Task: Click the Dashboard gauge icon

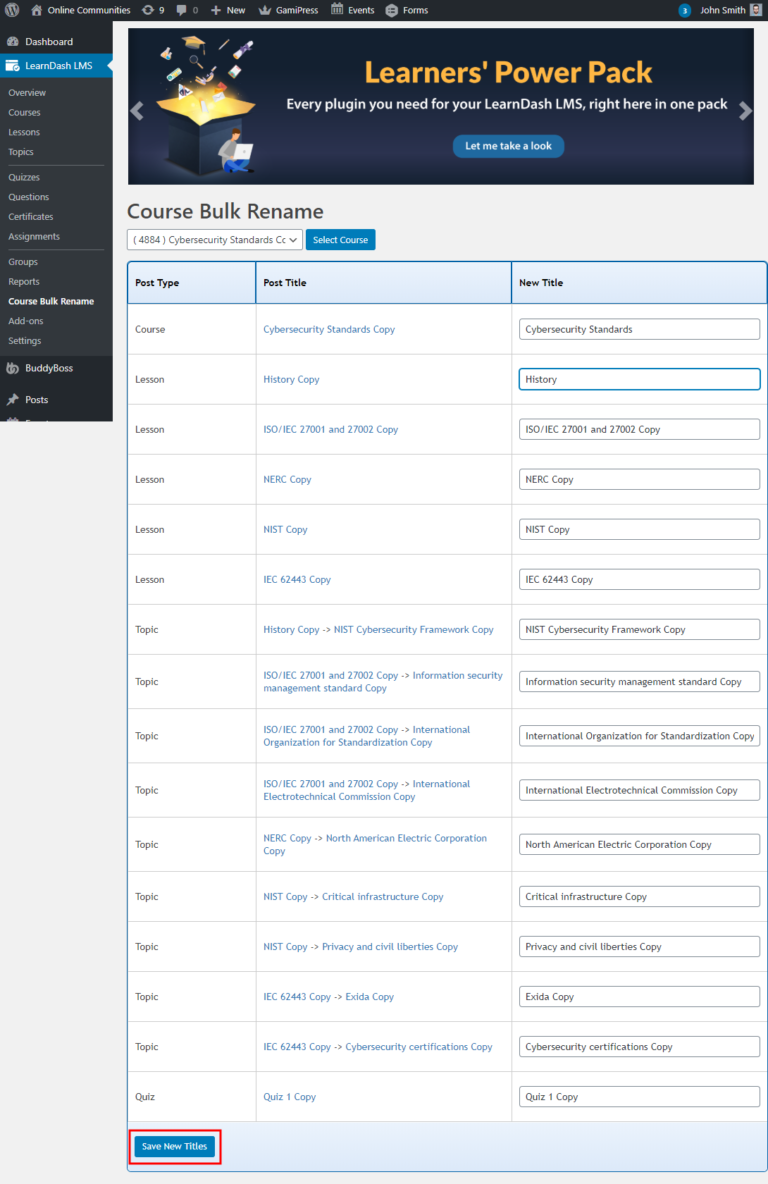Action: (13, 42)
